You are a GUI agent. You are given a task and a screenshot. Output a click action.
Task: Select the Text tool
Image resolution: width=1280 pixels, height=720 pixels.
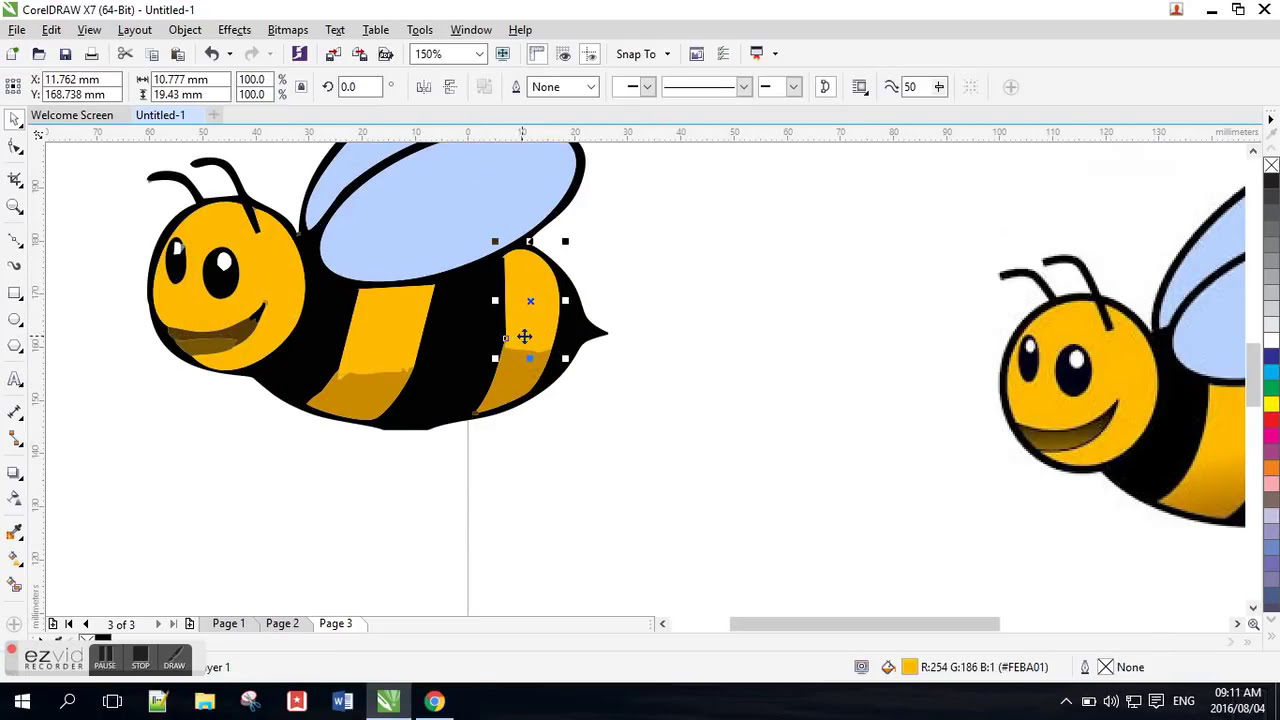[15, 379]
